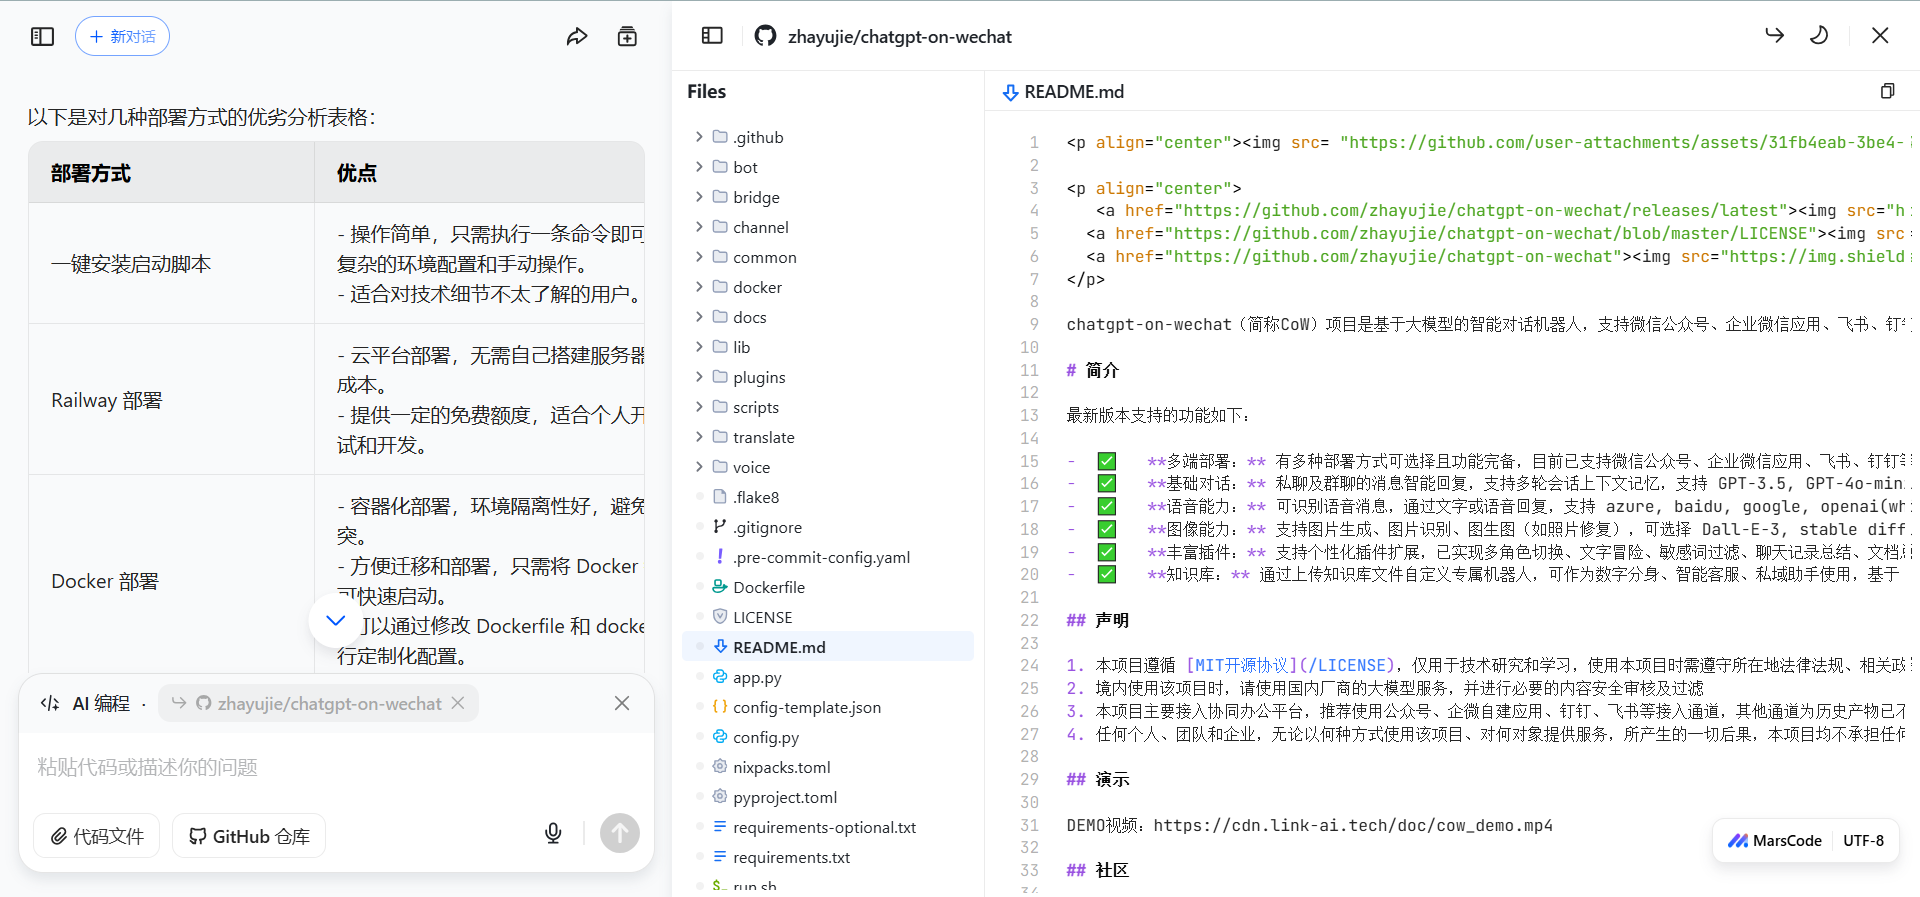Click the whale icon beside Dockerfile
The image size is (1920, 897).
(720, 587)
